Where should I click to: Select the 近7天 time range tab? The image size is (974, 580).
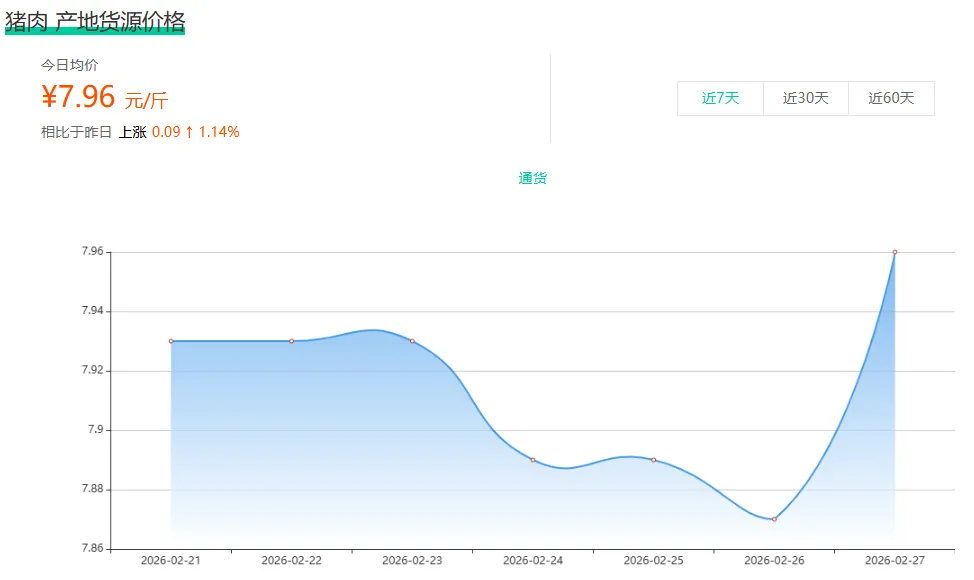click(720, 98)
